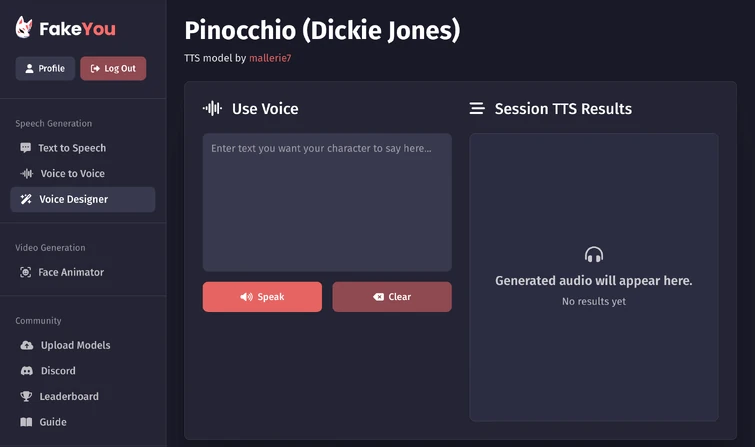Screen dimensions: 755x447
Task: Click the Voice Designer wand icon
Action: [x=27, y=199]
